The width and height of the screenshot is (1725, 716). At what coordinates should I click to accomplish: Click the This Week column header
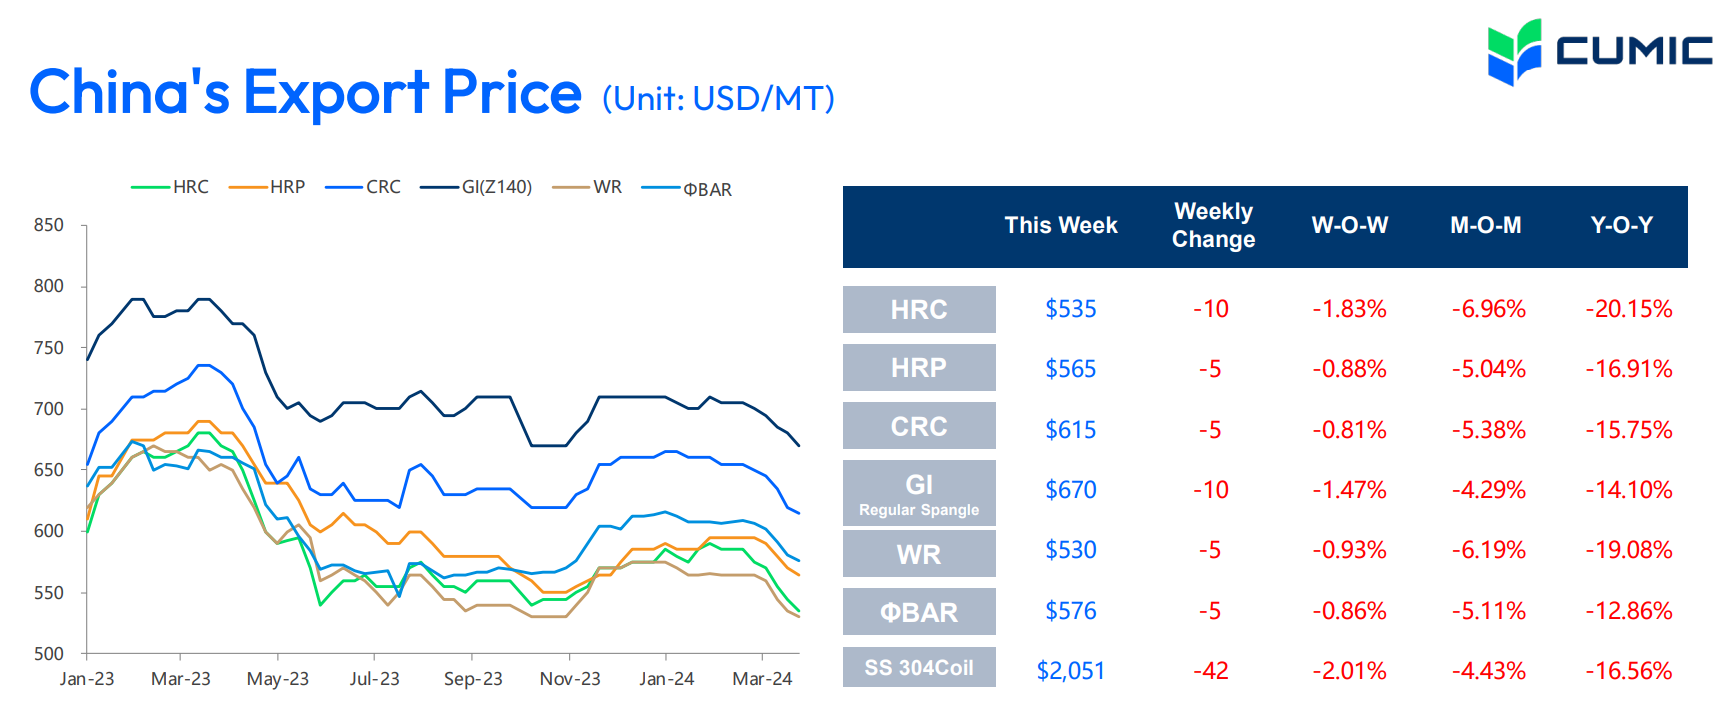1061,226
